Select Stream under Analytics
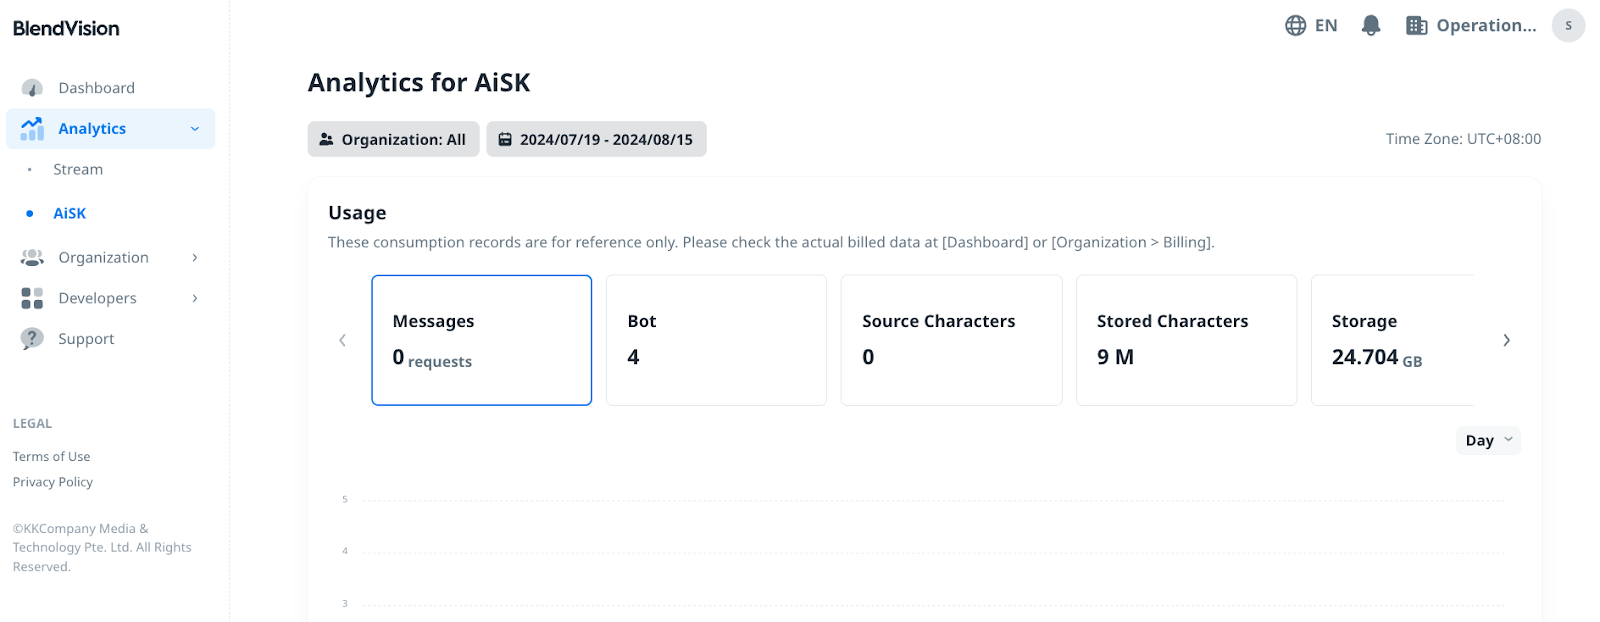The image size is (1600, 622). tap(78, 170)
